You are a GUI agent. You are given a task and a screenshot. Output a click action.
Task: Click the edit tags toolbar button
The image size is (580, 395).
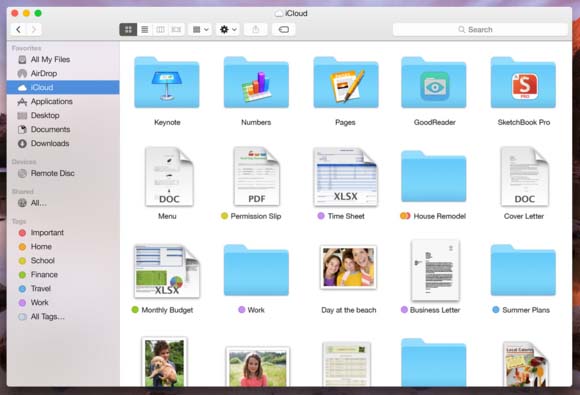284,29
